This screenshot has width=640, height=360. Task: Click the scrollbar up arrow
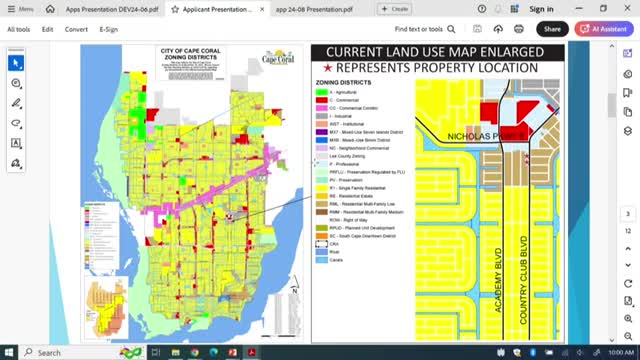coord(611,46)
